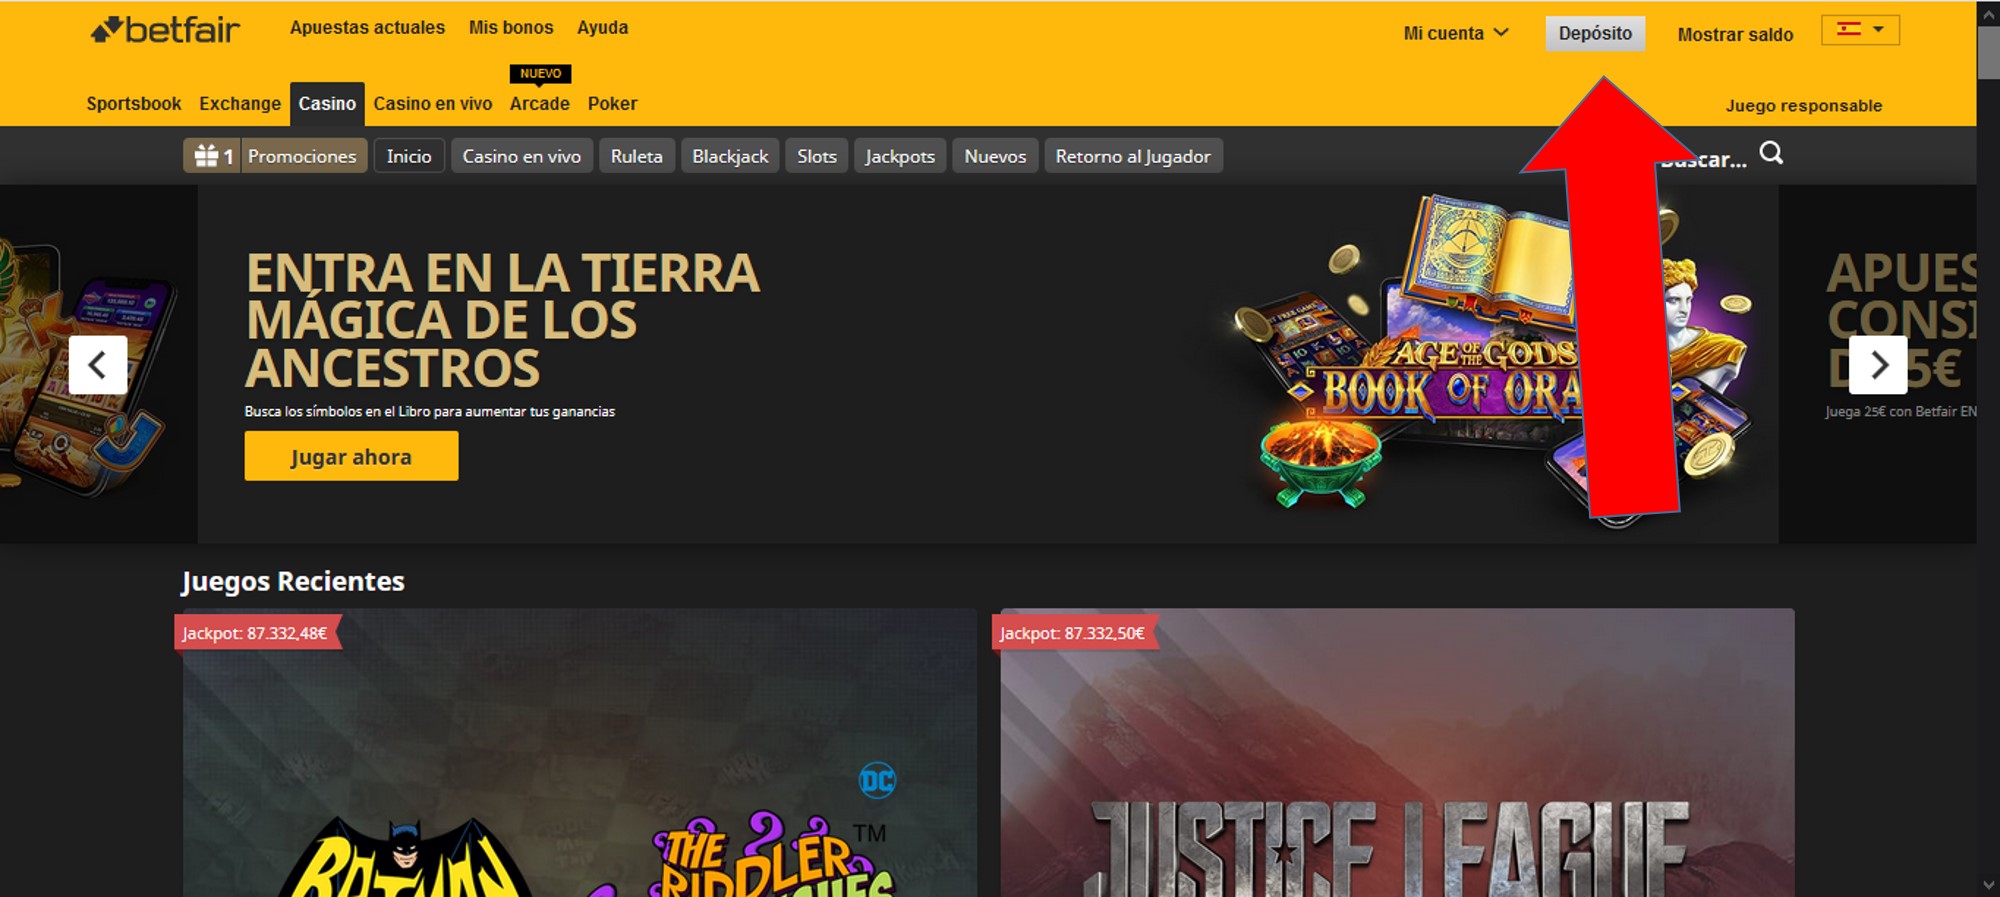Screen dimensions: 2000x897
Task: Switch to the Arcade tab
Action: pyautogui.click(x=540, y=104)
